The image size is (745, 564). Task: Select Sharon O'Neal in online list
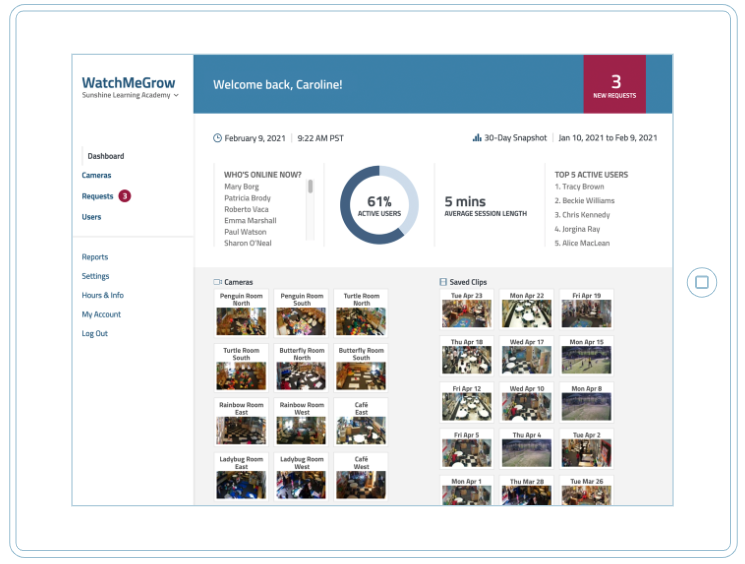(248, 243)
